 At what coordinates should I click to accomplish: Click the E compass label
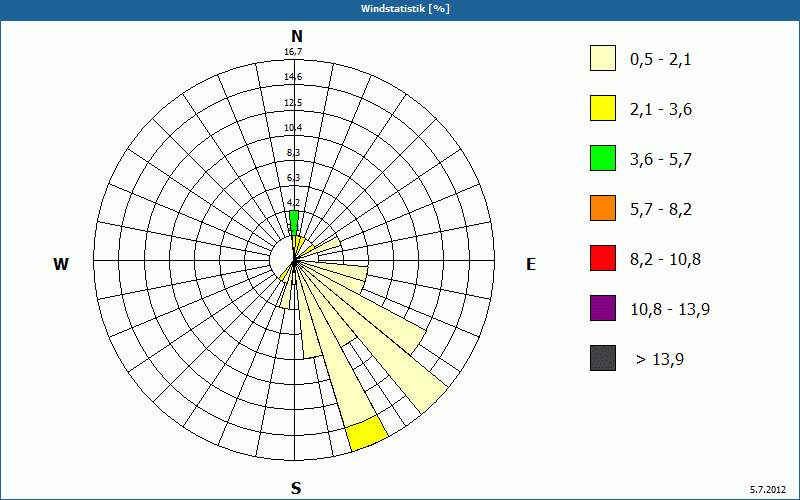pyautogui.click(x=531, y=264)
